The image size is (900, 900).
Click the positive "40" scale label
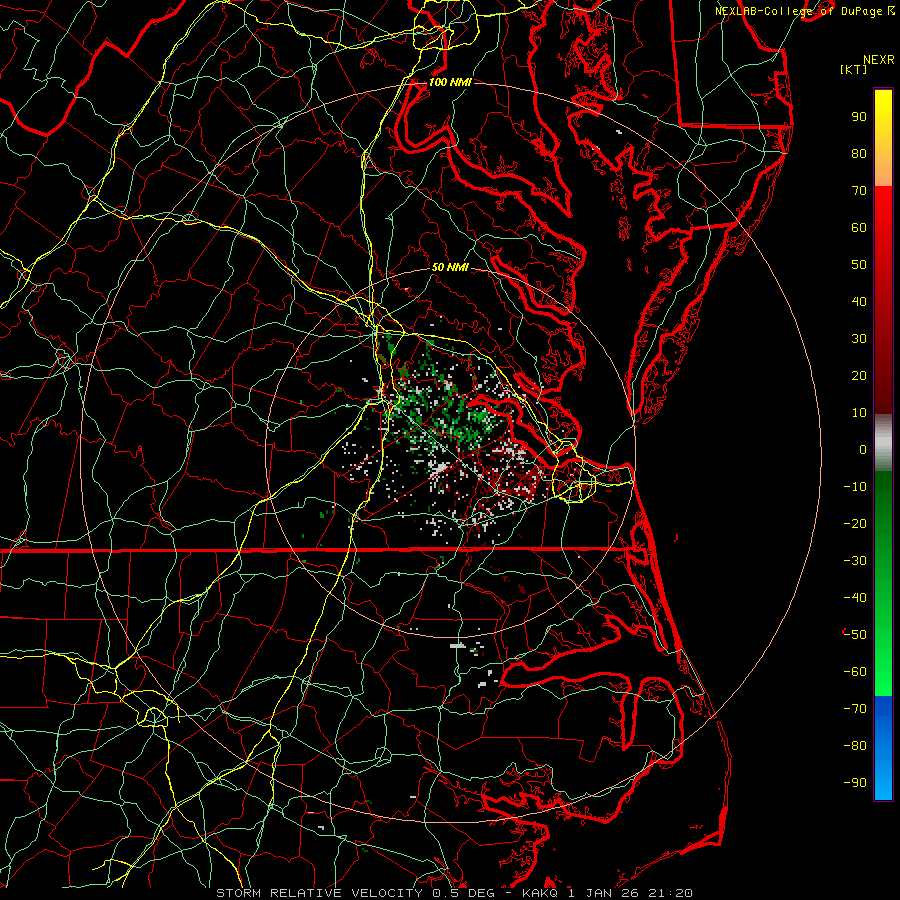[x=859, y=302]
